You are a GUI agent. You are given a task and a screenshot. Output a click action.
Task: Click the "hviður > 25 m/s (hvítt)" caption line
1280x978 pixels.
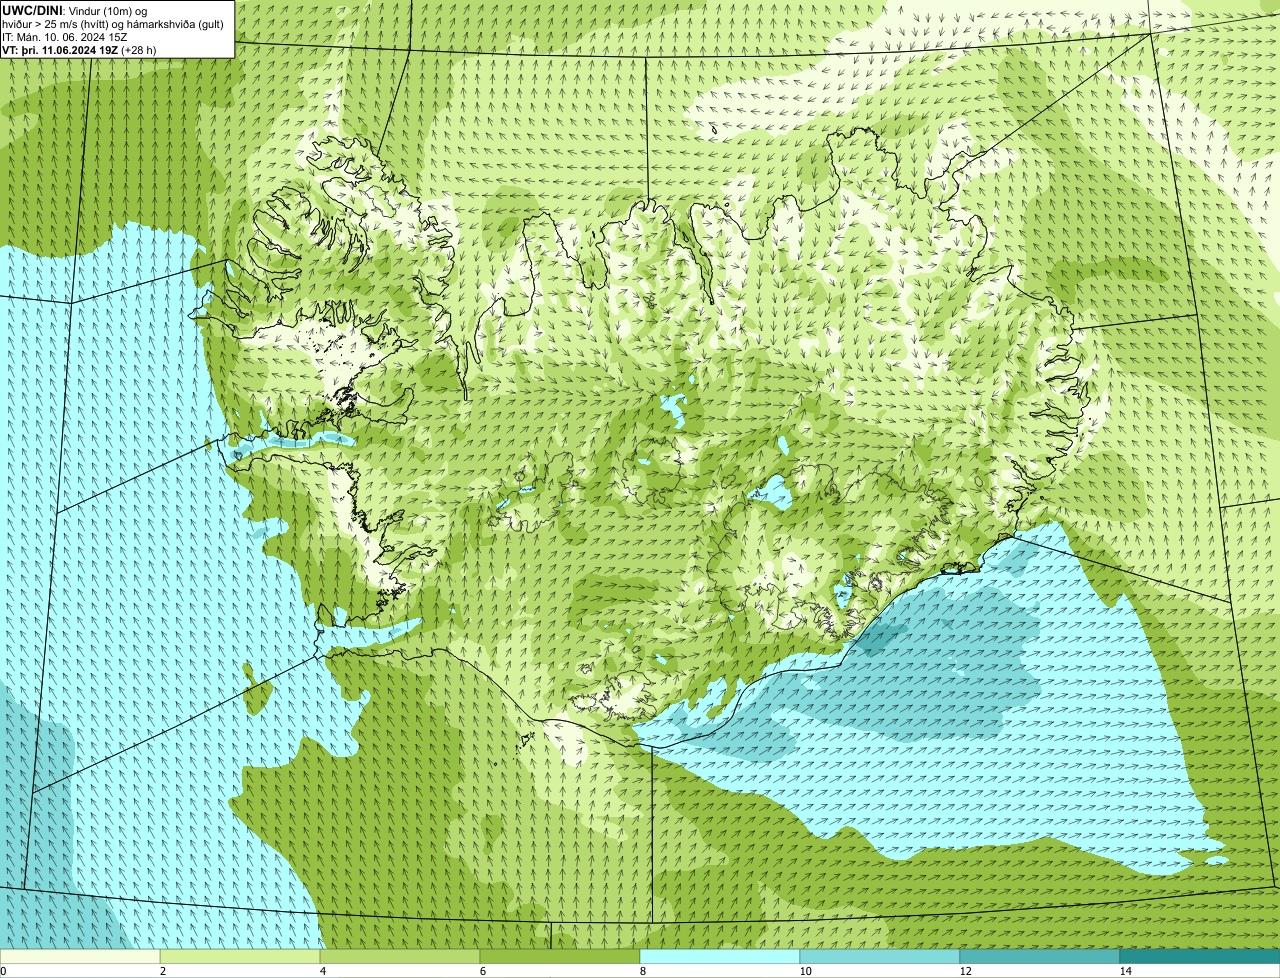tap(56, 24)
